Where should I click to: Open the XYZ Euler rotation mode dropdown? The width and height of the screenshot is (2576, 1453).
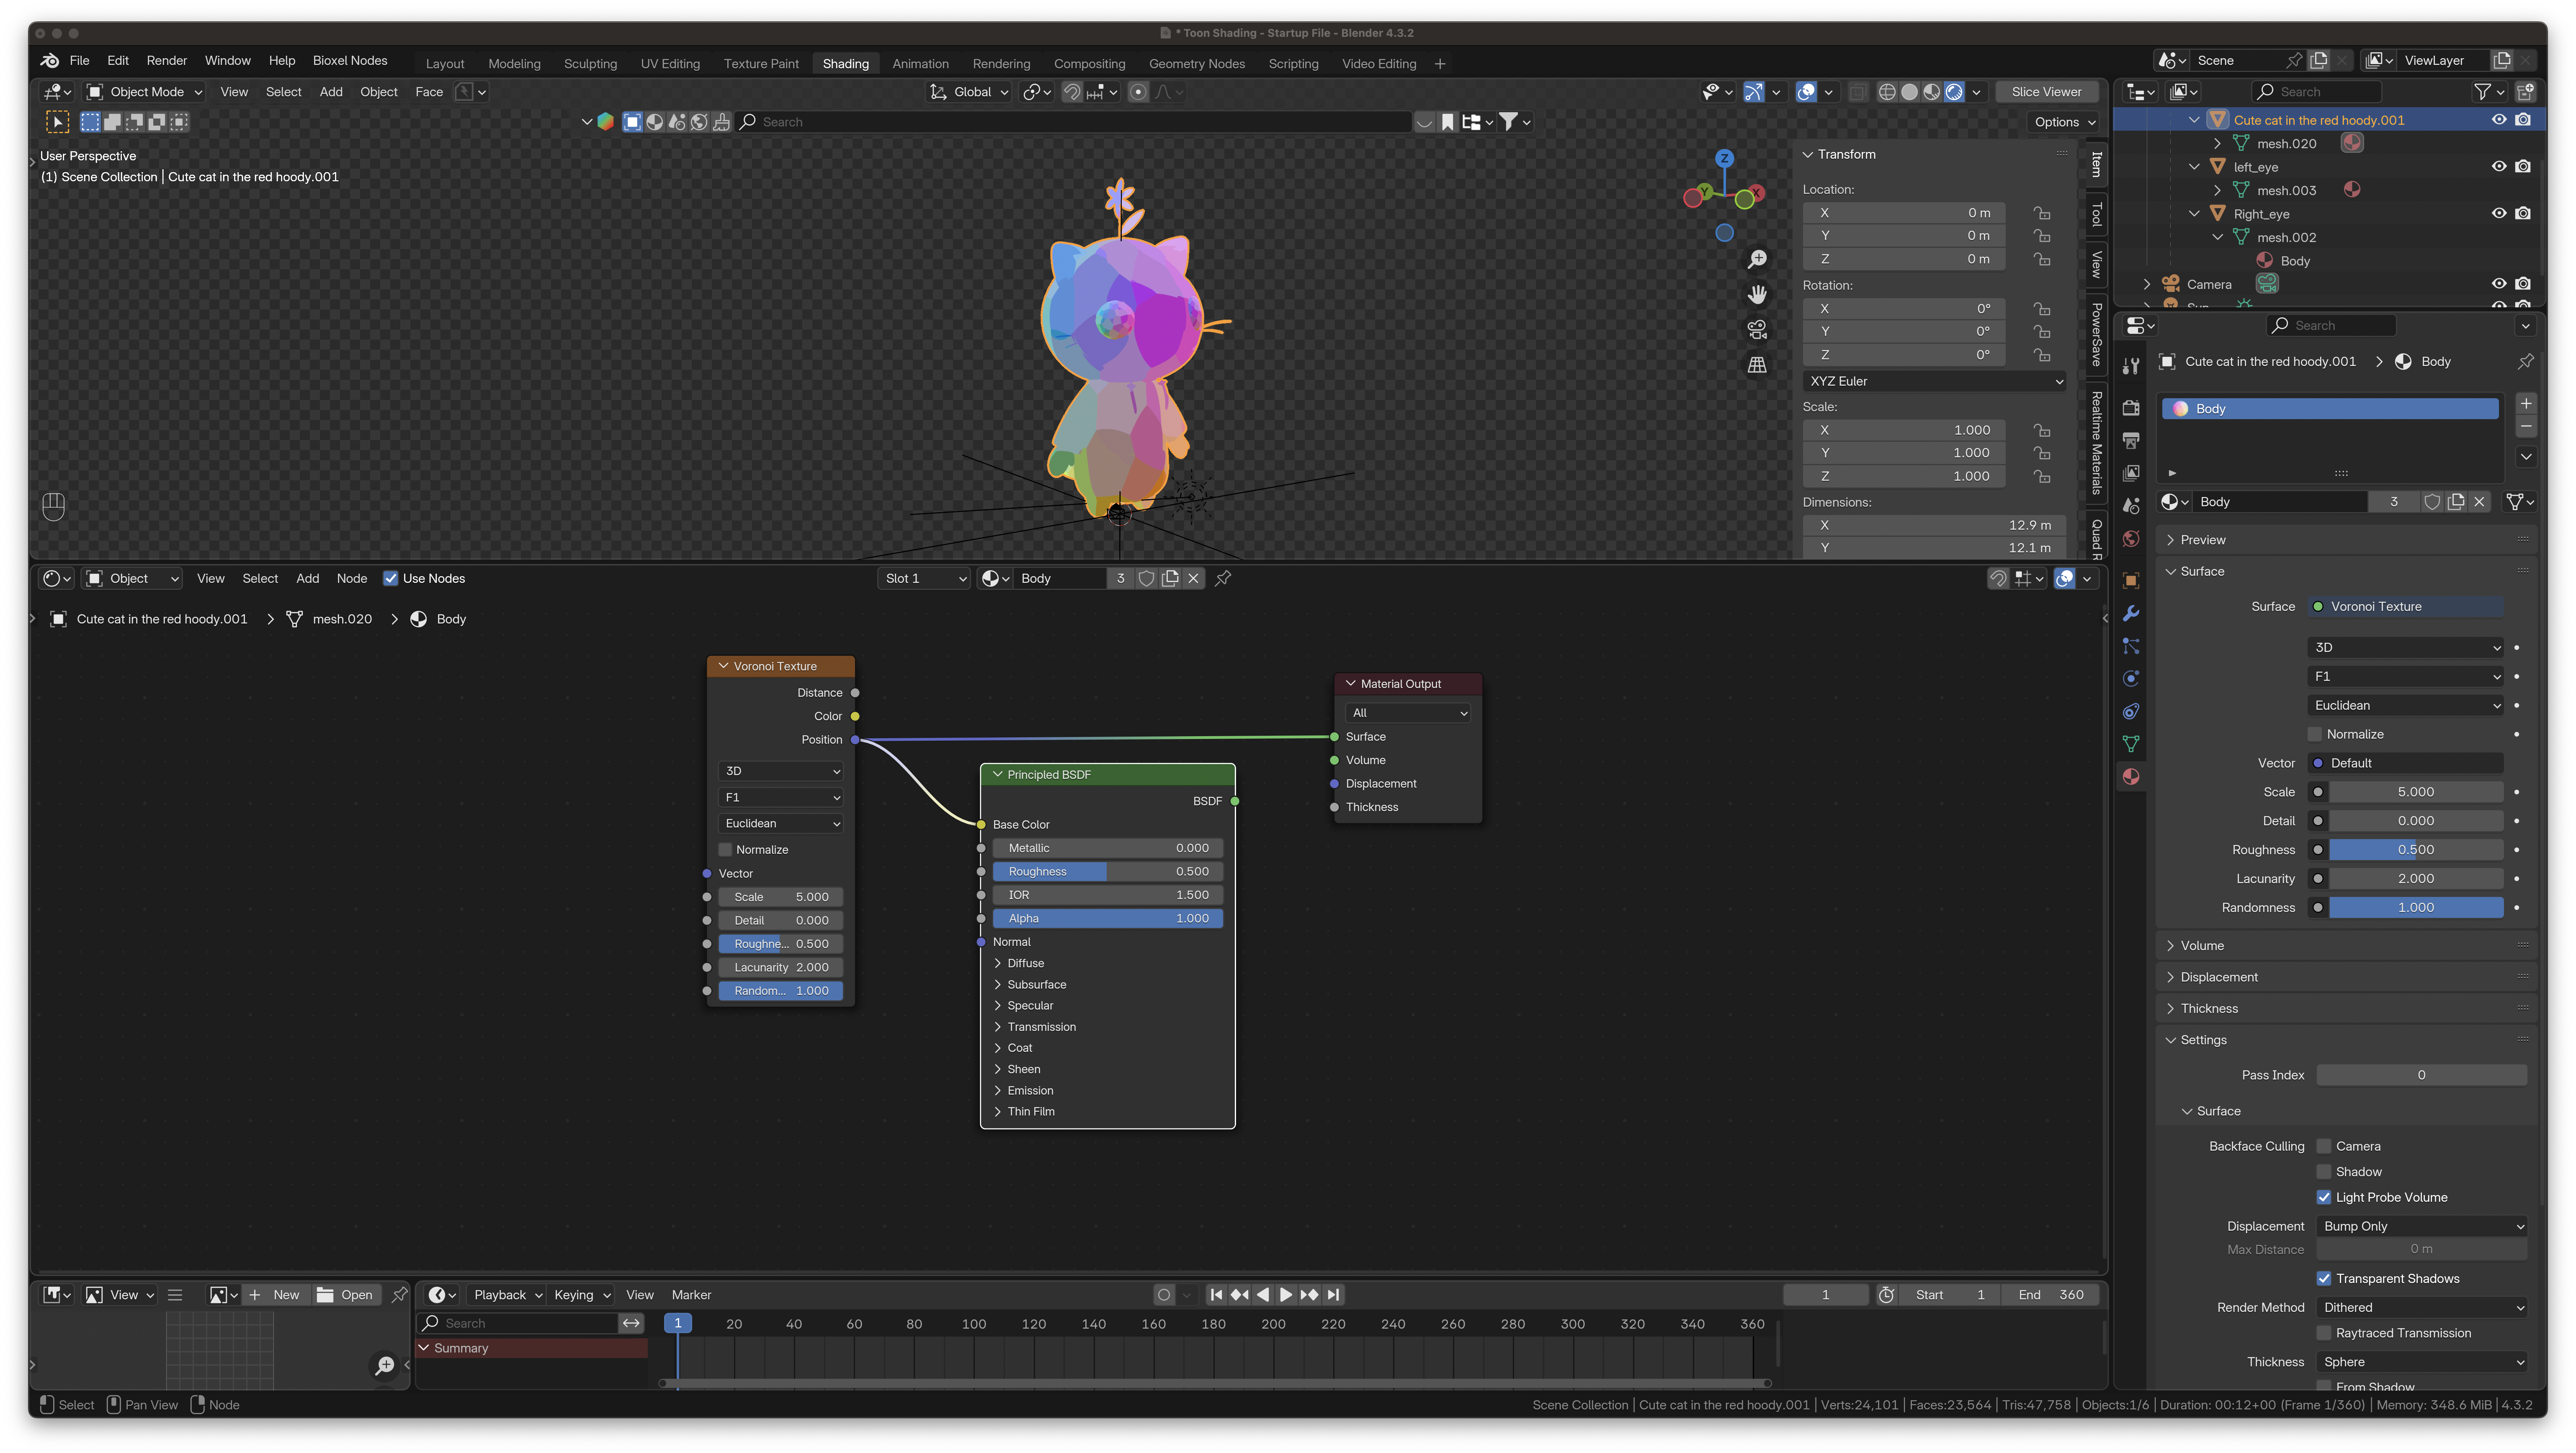click(x=1935, y=381)
